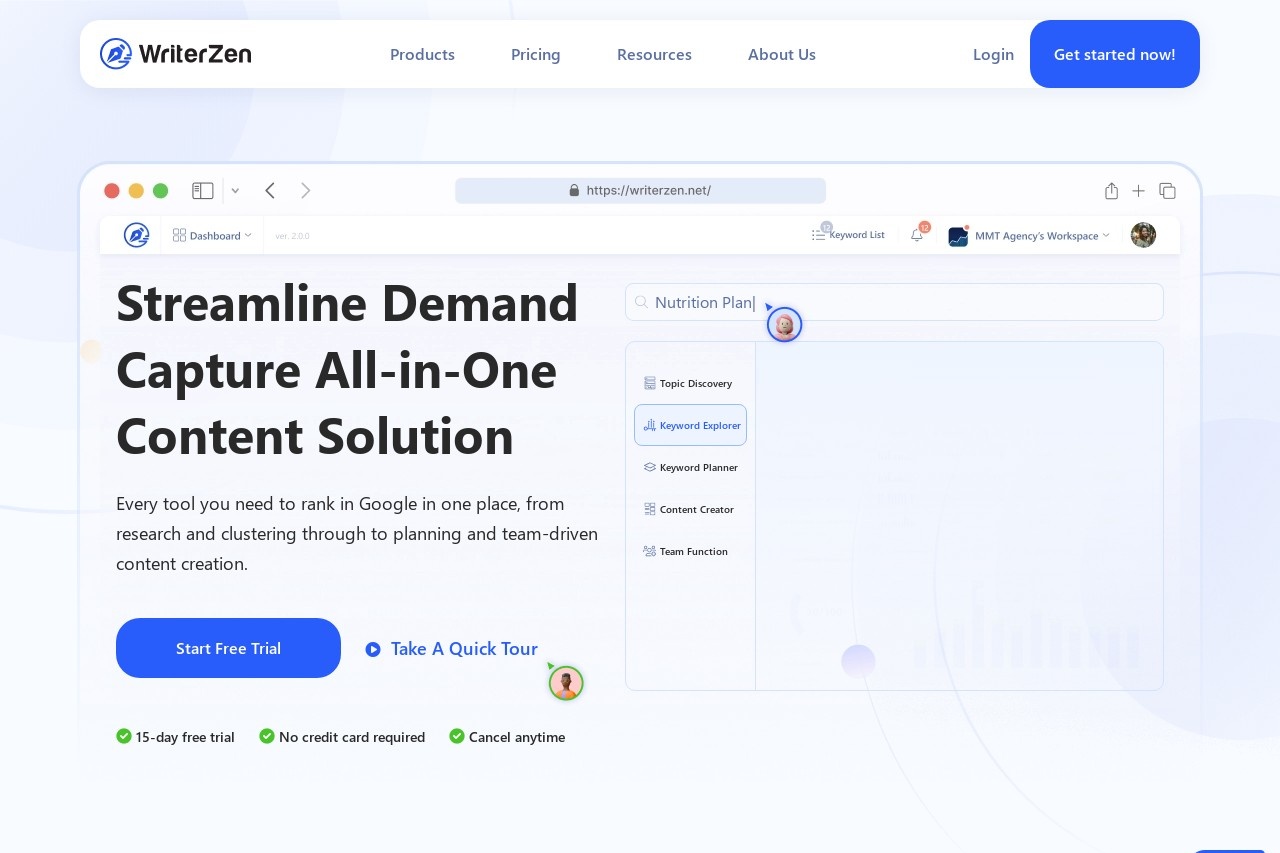
Task: Click the version 2.0.0 label
Action: tap(293, 236)
